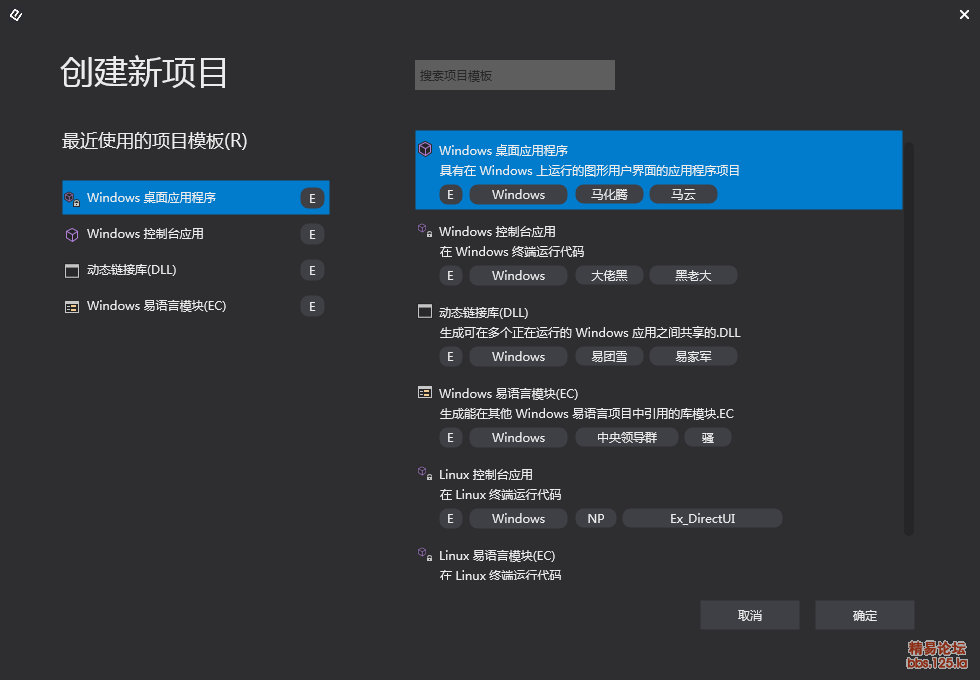Click the E badge on recent Windows 控制台应用
This screenshot has width=980, height=680.
312,234
